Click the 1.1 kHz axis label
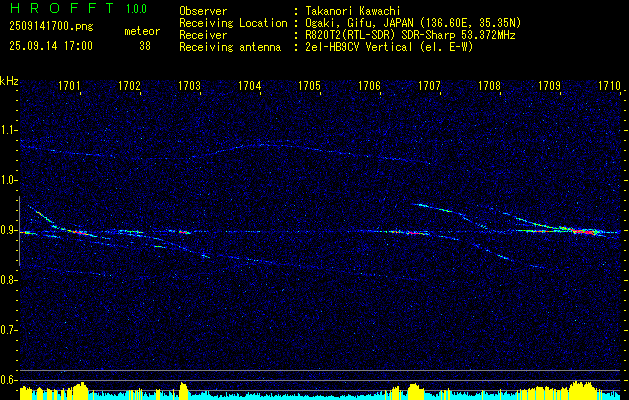629x400 pixels. pos(8,130)
